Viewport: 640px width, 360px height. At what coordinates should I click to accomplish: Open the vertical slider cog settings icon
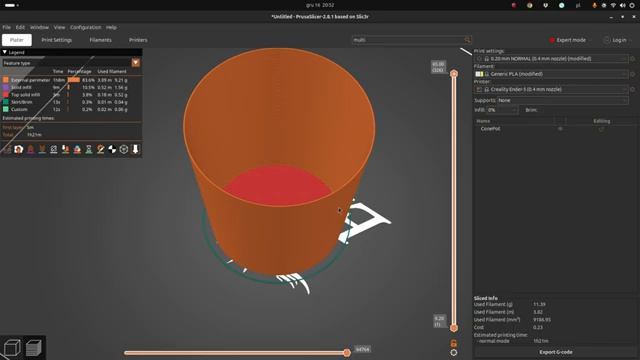453,353
